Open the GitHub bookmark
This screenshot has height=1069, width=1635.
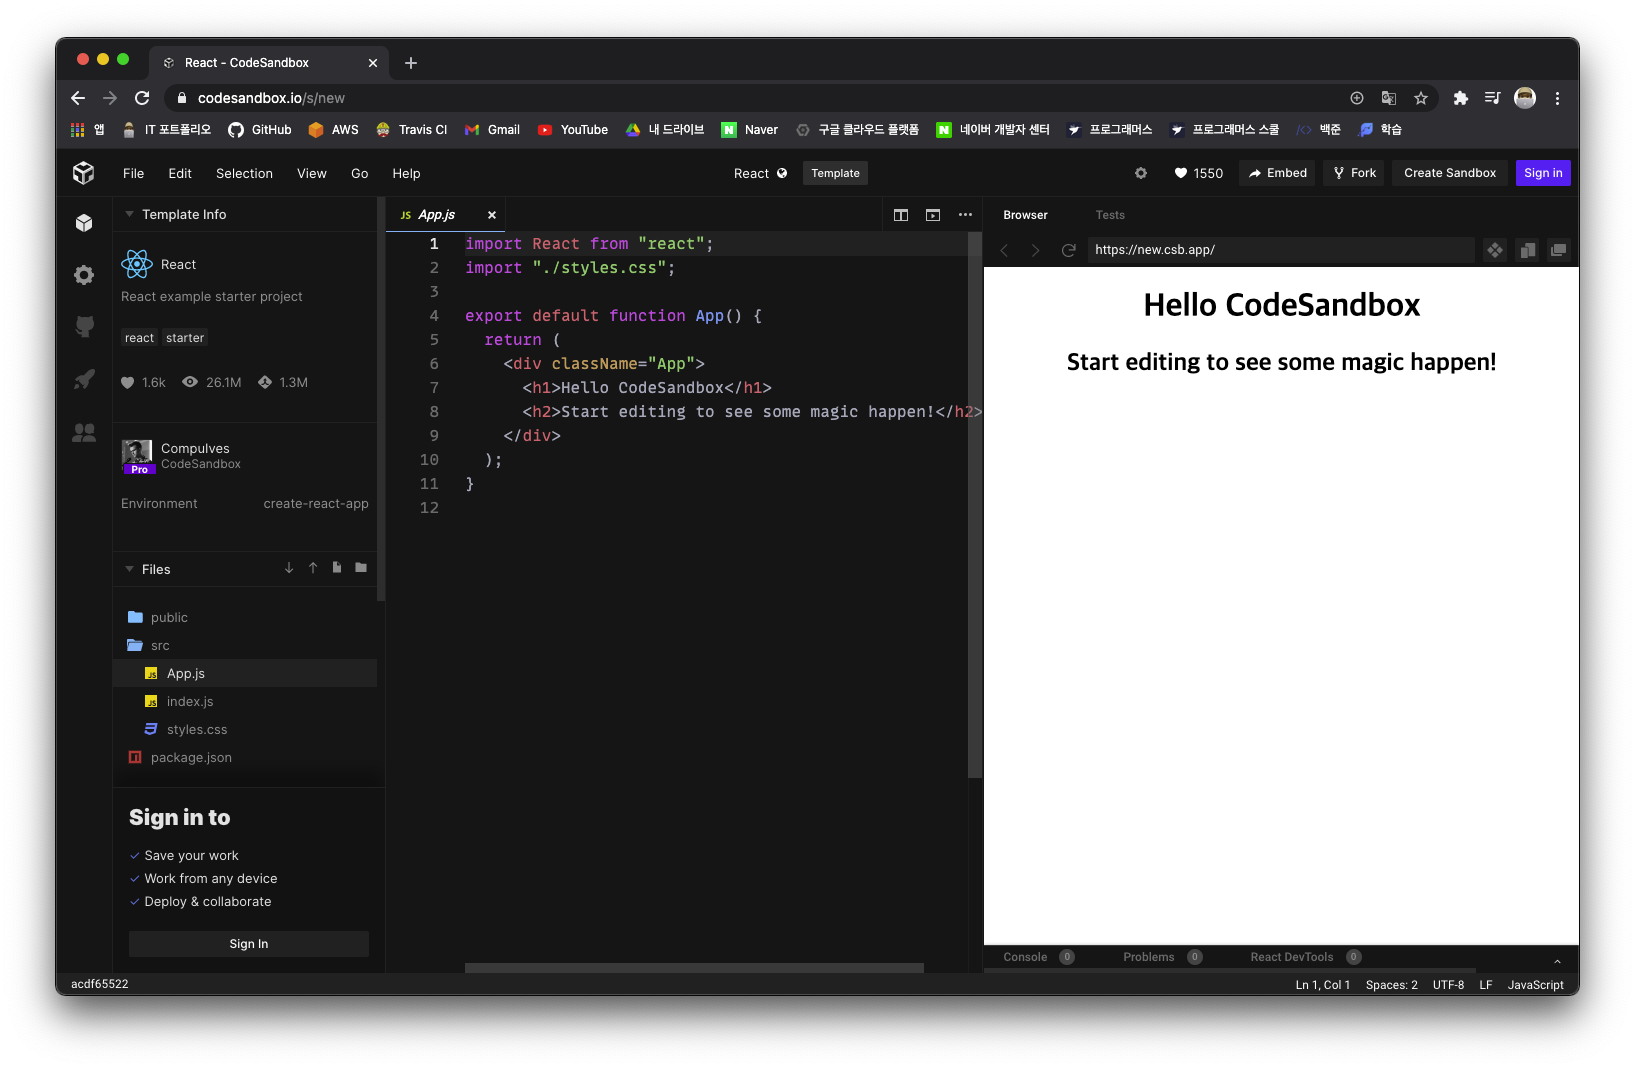pos(260,130)
